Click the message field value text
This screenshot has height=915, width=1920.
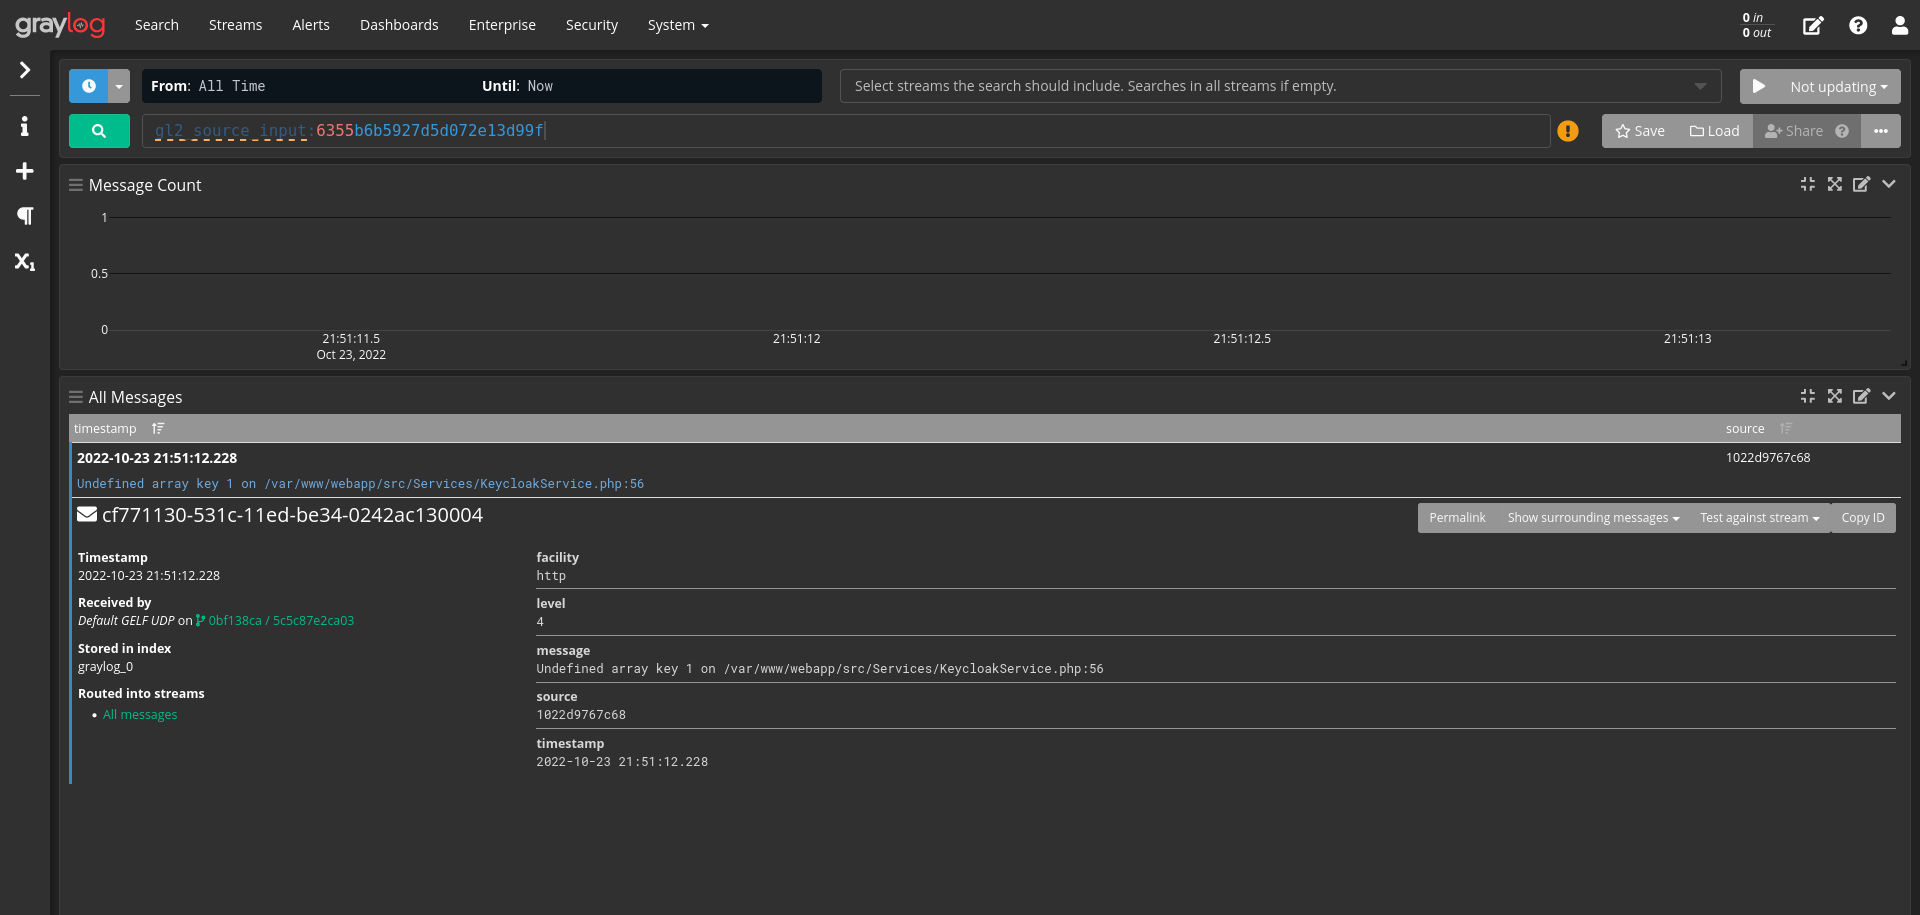[820, 669]
